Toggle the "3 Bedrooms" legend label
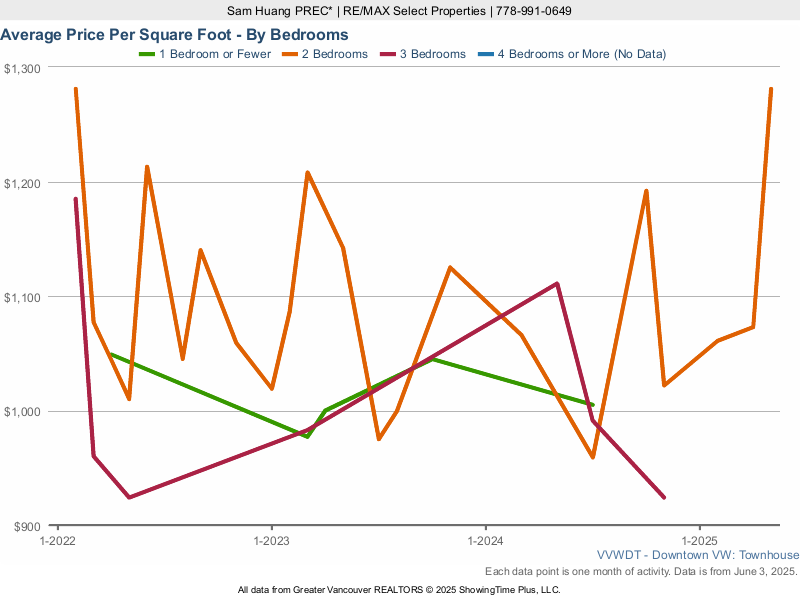 coord(432,54)
